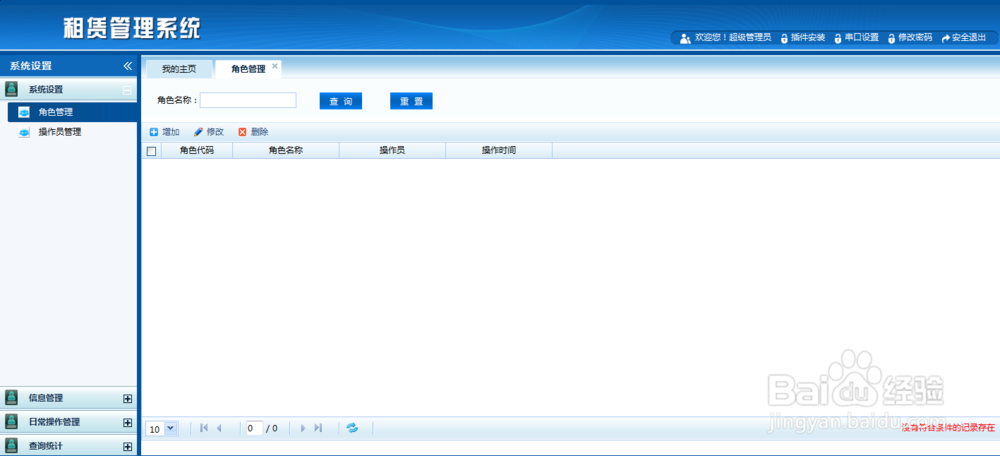This screenshot has width=1000, height=456.
Task: Click the 查询 button
Action: point(341,101)
